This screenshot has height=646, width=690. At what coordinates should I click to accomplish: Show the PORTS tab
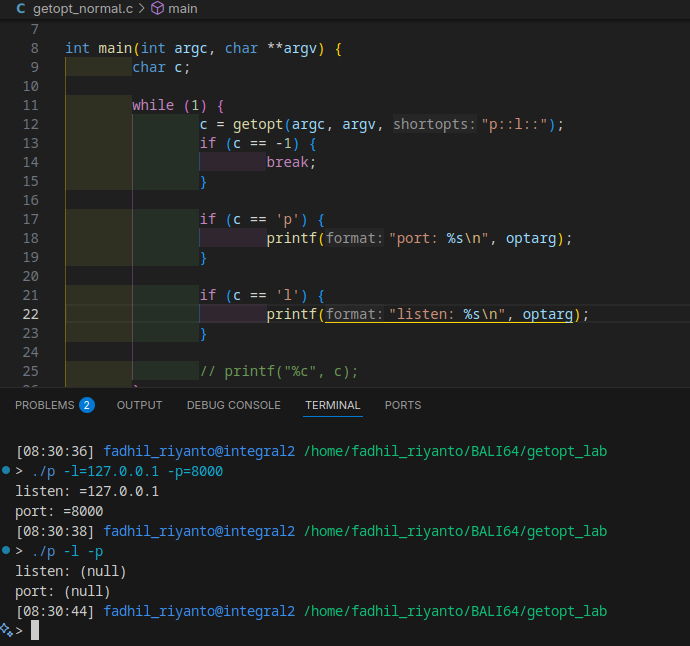tap(403, 405)
